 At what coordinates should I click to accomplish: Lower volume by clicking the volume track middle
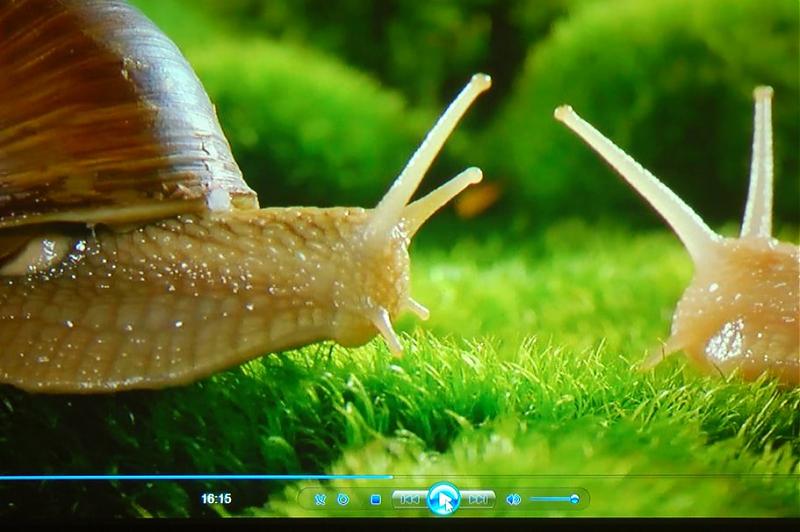coord(551,498)
